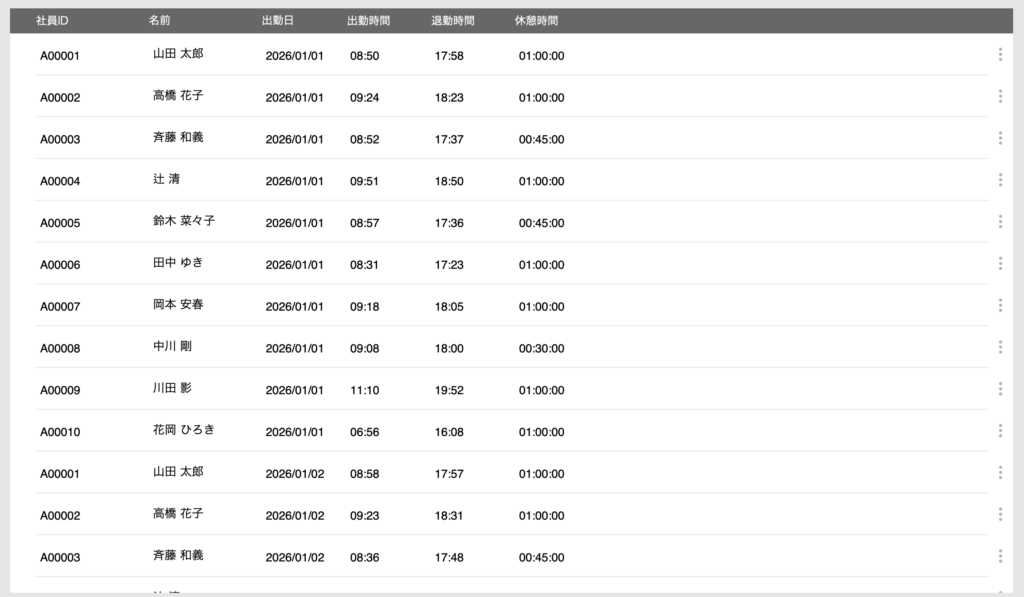
Task: Click the 退勤時間 column header
Action: [452, 21]
